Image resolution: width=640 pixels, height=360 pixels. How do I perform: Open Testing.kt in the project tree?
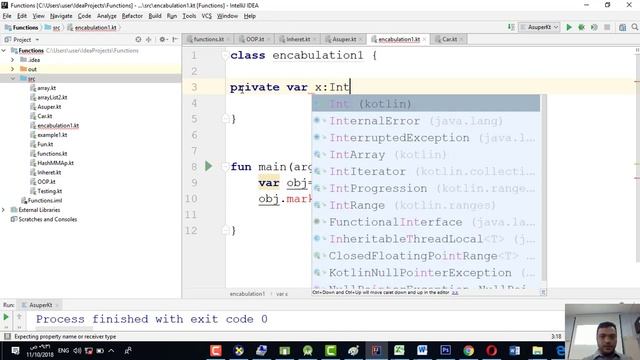click(49, 191)
